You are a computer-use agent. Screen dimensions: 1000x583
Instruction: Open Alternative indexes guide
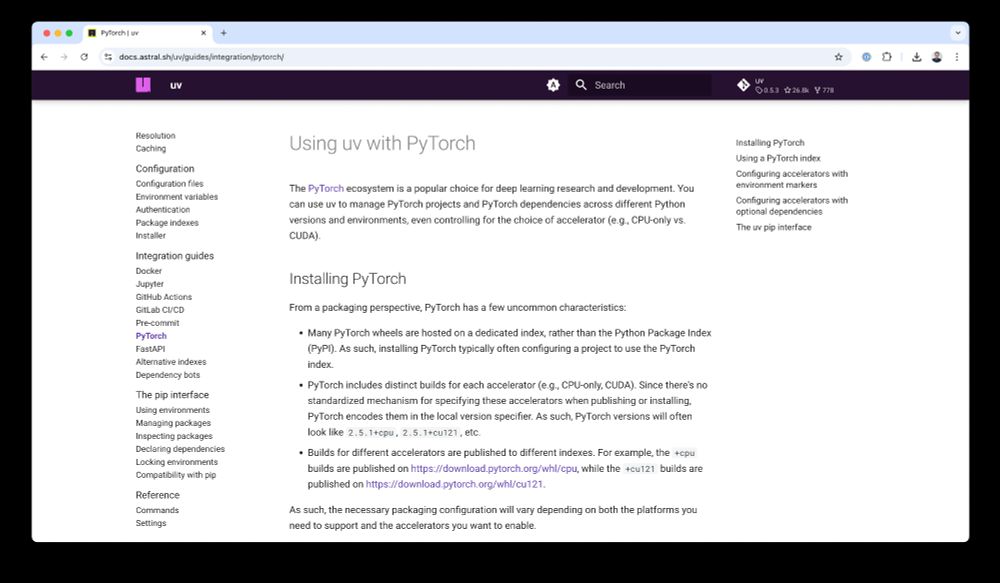pos(171,362)
